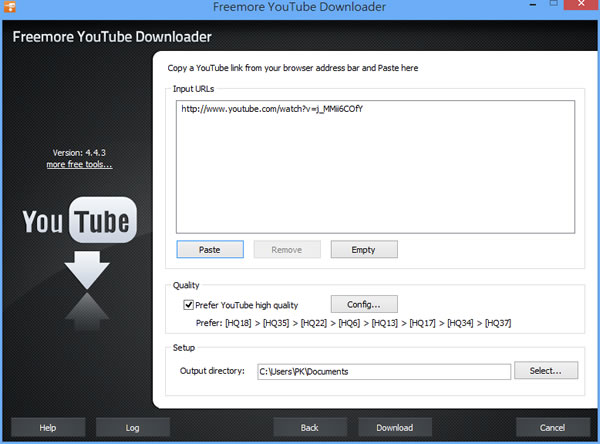Start the Download

395,428
